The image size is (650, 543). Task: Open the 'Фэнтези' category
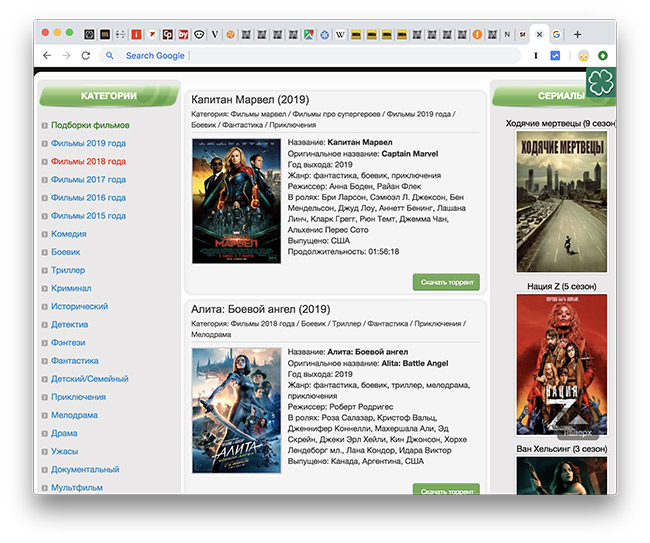pyautogui.click(x=68, y=343)
